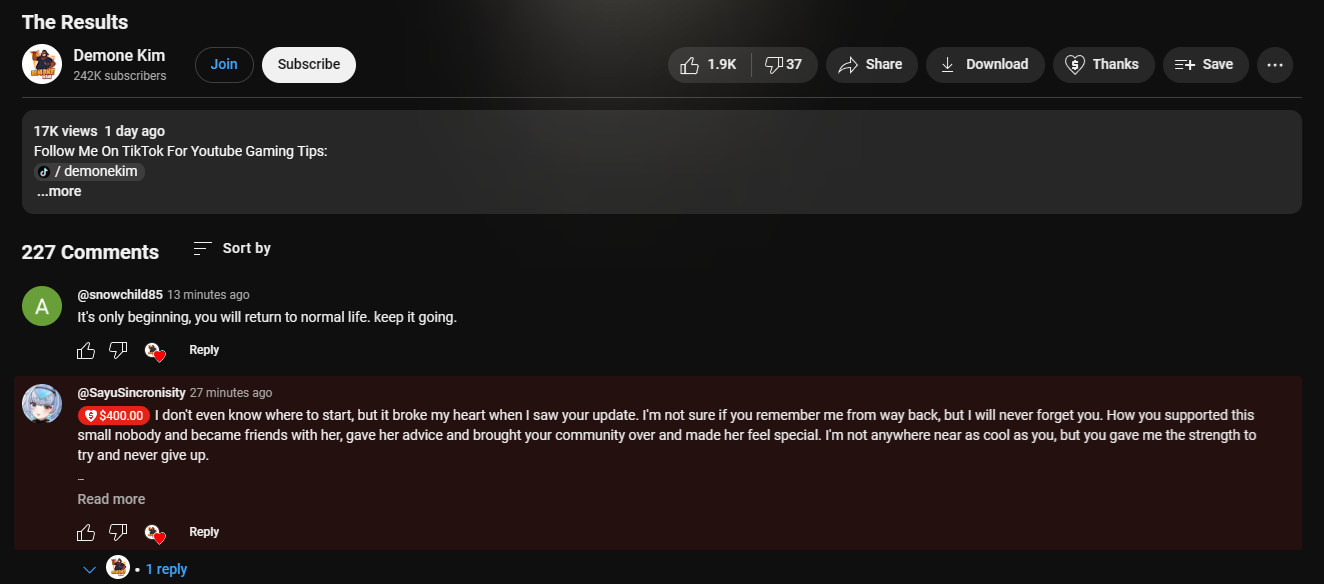Viewport: 1324px width, 584px height.
Task: Open the three-dot more actions menu
Action: click(1275, 64)
